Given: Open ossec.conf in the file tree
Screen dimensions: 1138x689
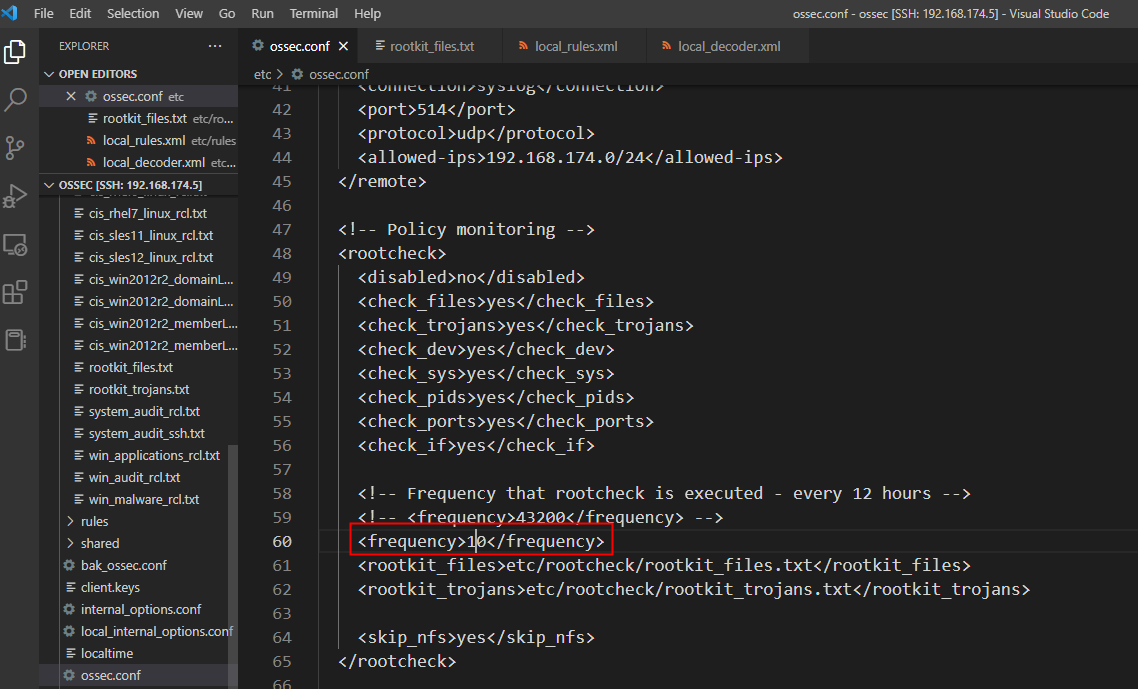Looking at the screenshot, I should (x=110, y=675).
